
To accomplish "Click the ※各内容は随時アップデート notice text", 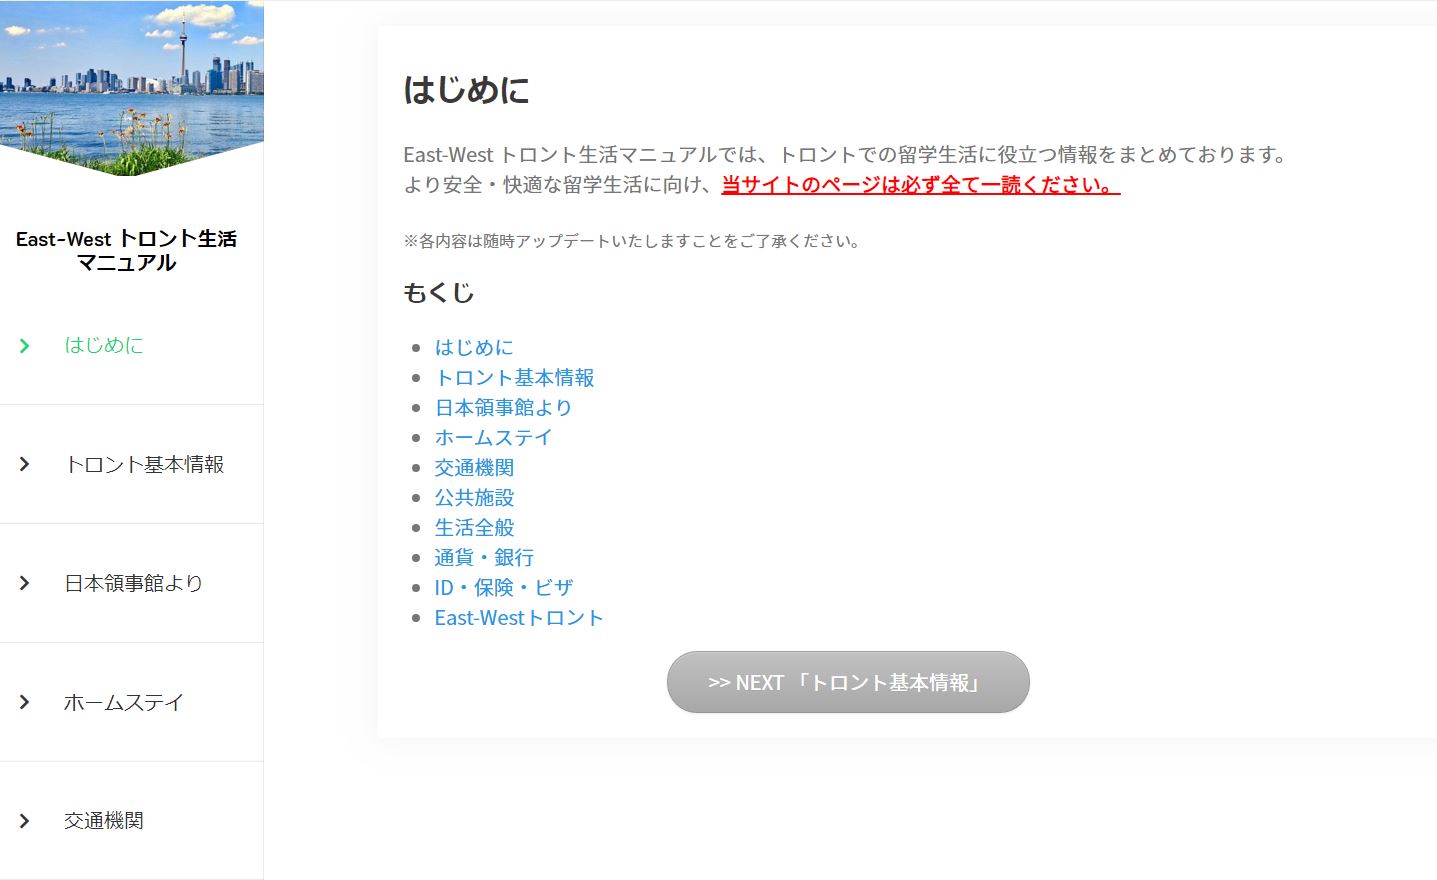I will [633, 241].
